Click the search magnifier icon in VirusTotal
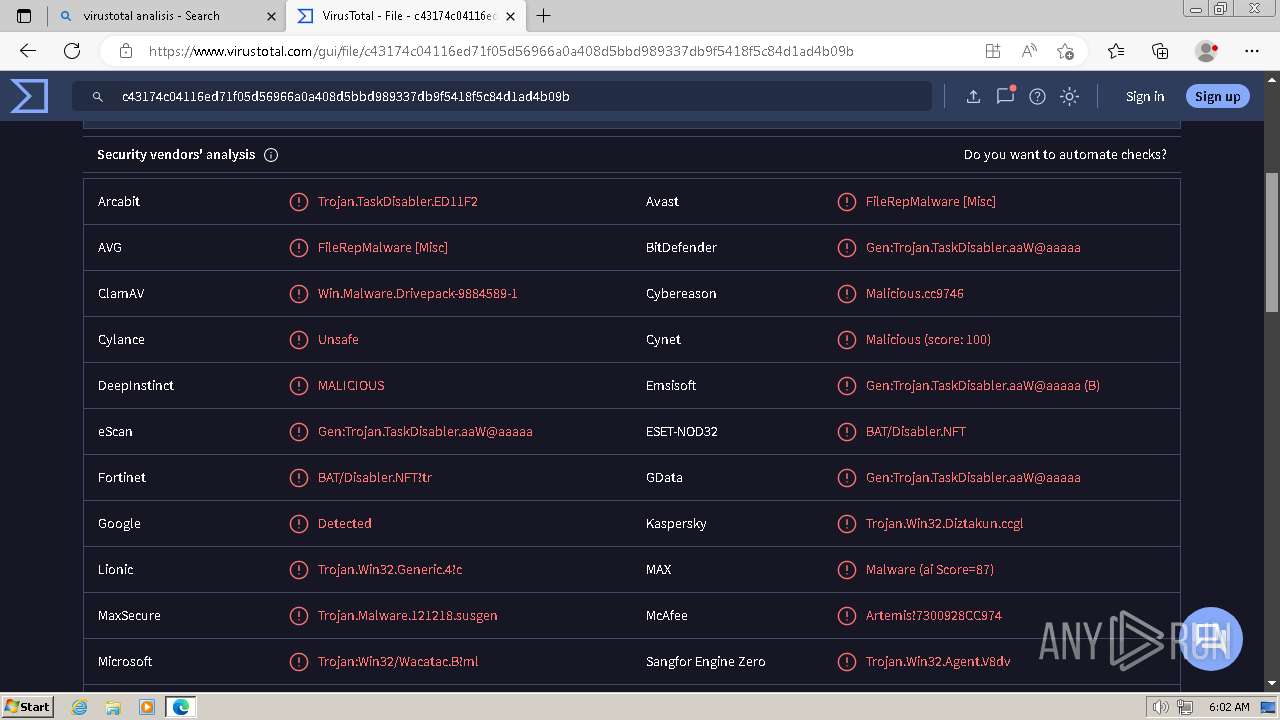 tap(98, 97)
